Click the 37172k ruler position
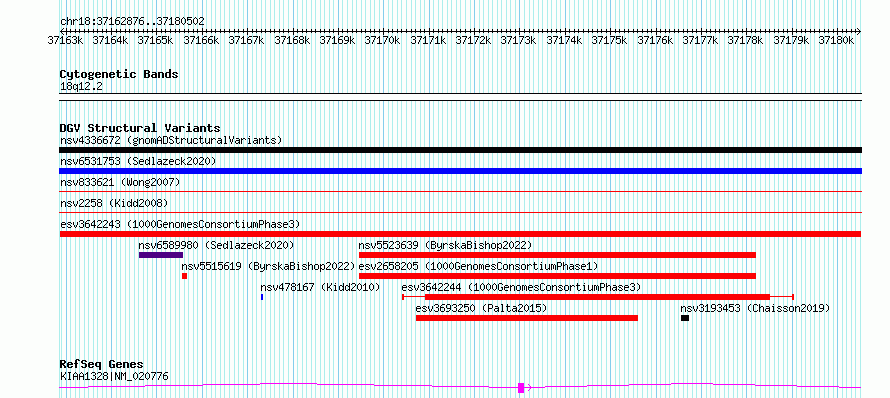890x398 pixels. pyautogui.click(x=474, y=40)
